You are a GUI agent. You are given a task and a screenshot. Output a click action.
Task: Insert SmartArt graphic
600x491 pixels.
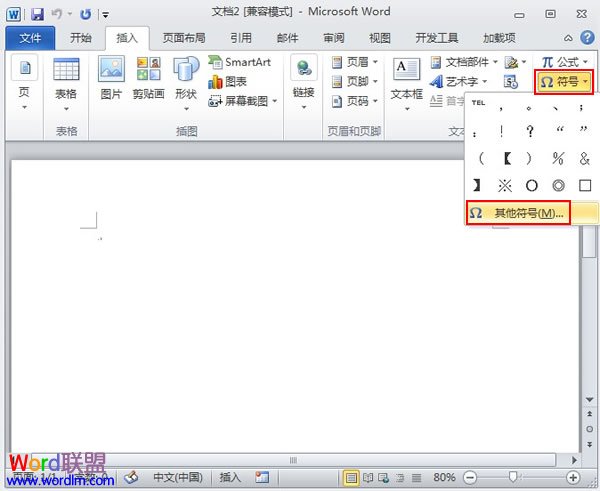click(x=239, y=62)
